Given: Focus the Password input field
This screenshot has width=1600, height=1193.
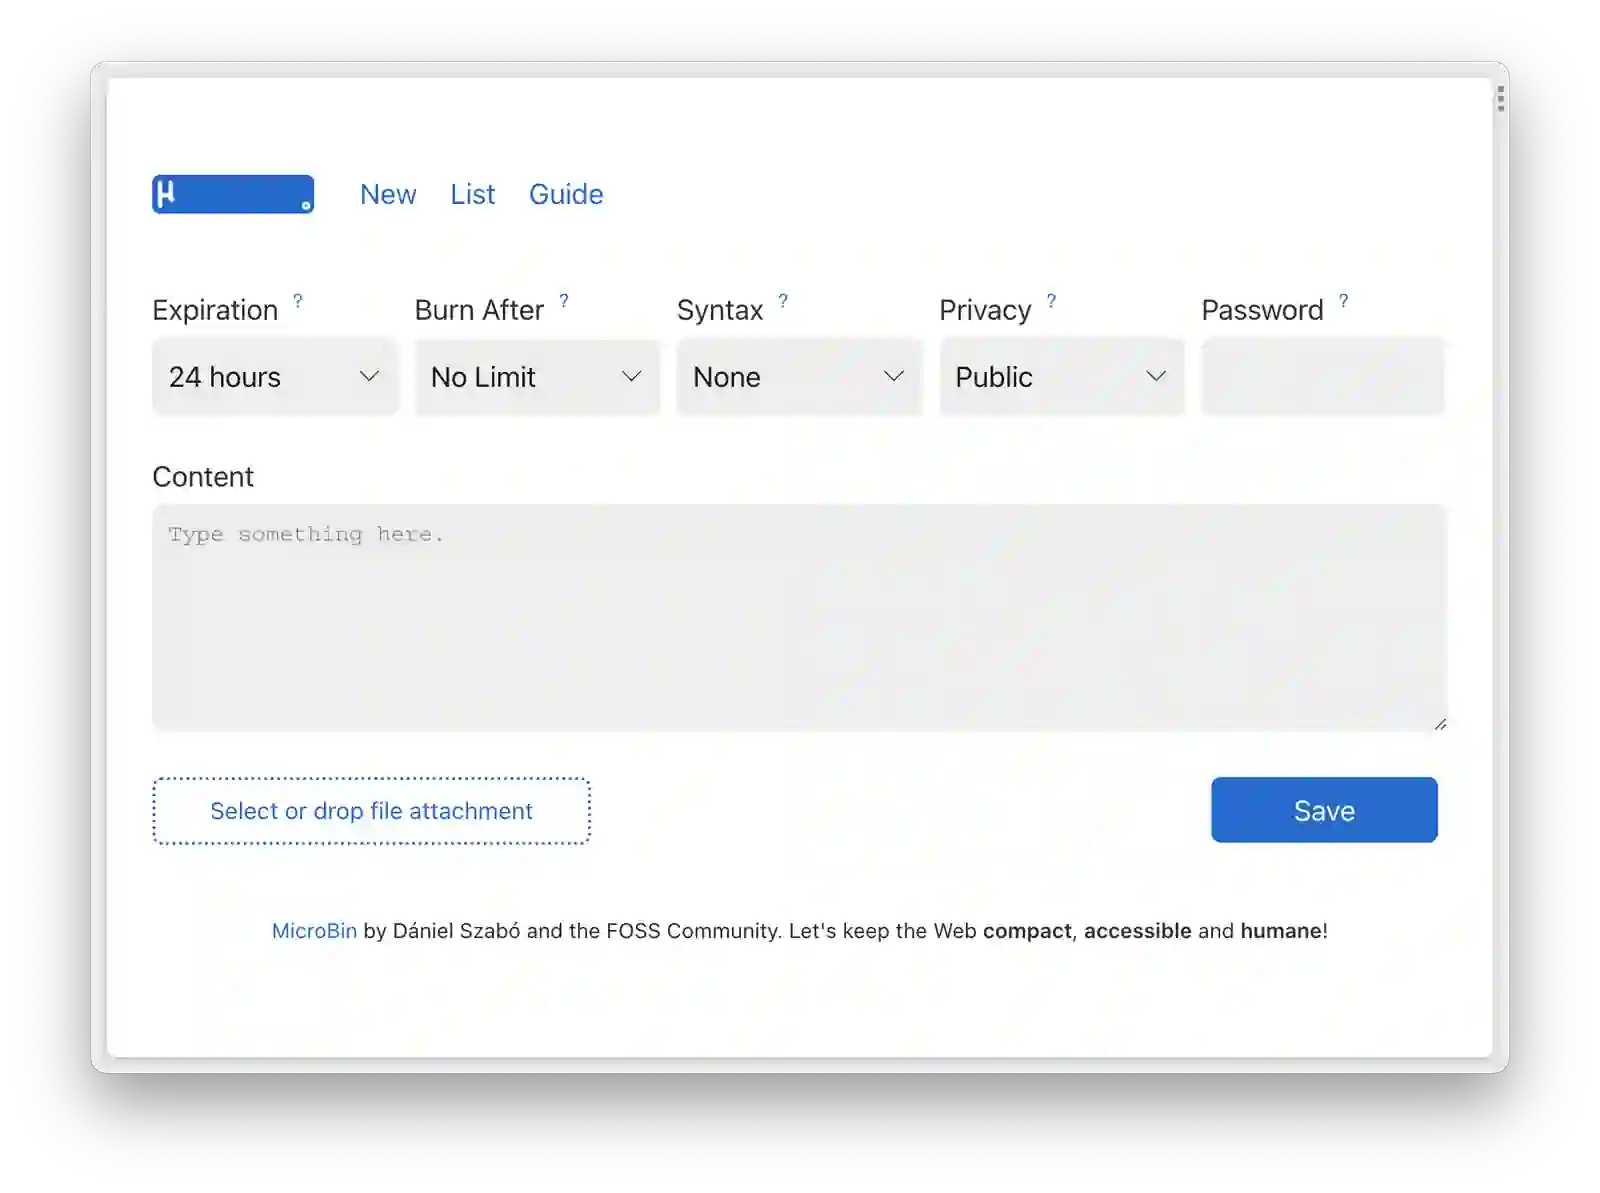Looking at the screenshot, I should 1323,377.
